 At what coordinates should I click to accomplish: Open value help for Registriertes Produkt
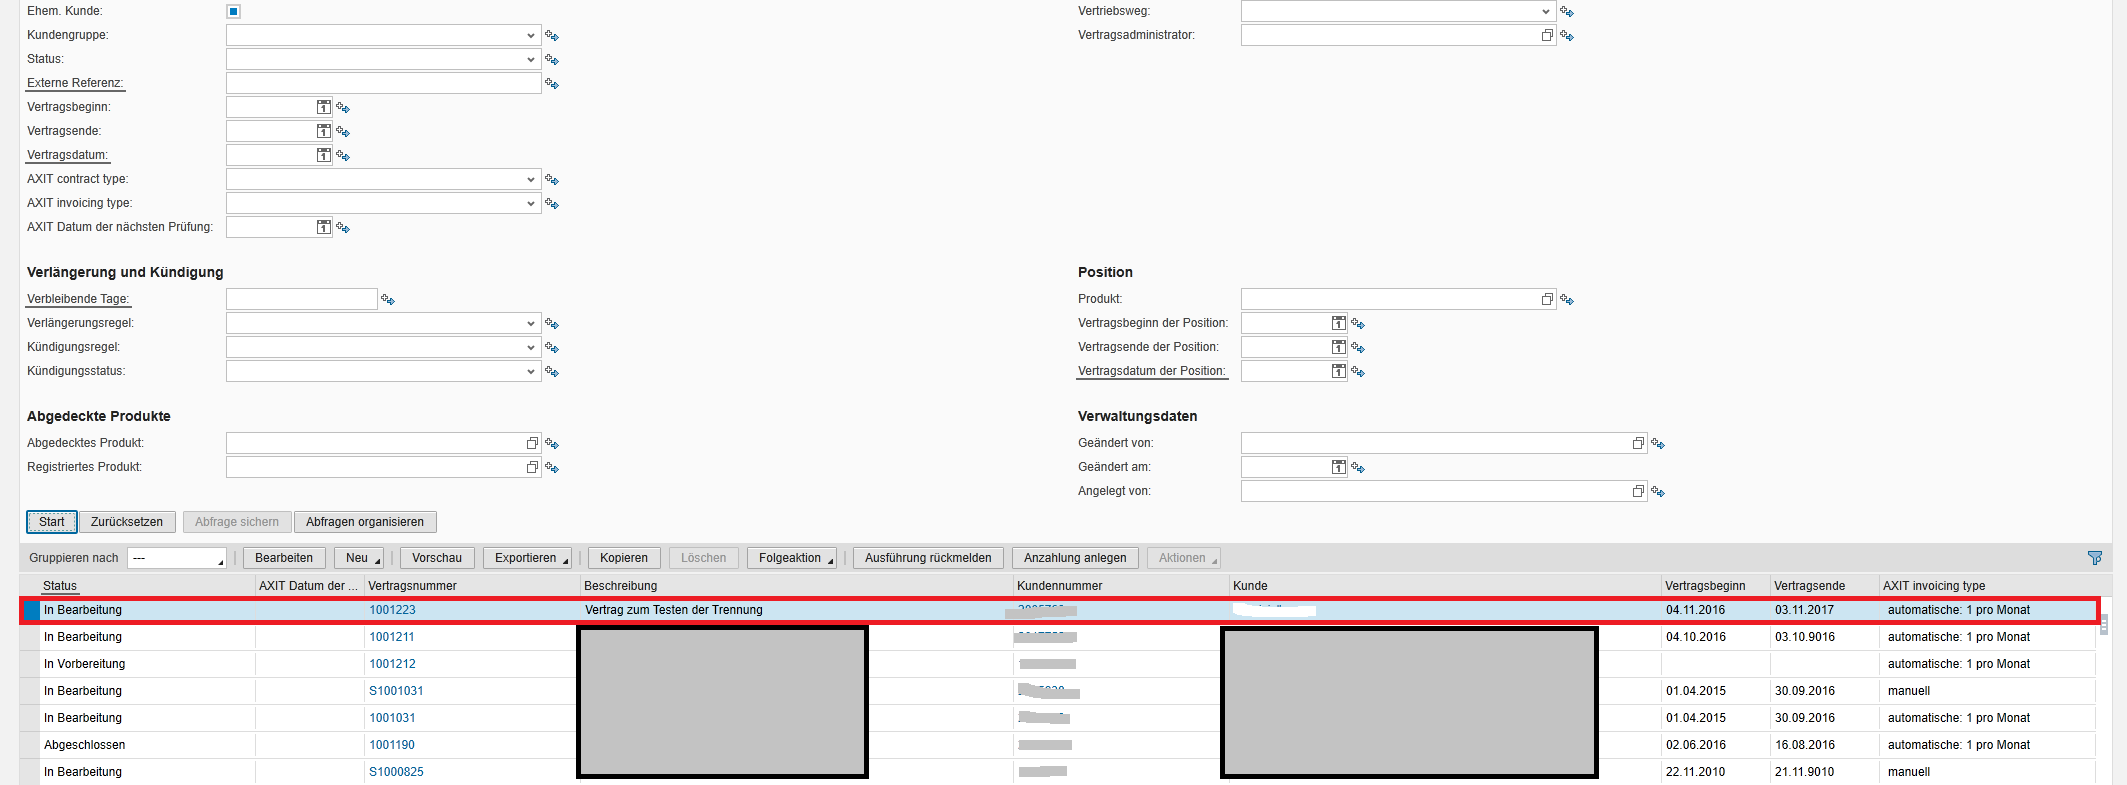[532, 467]
